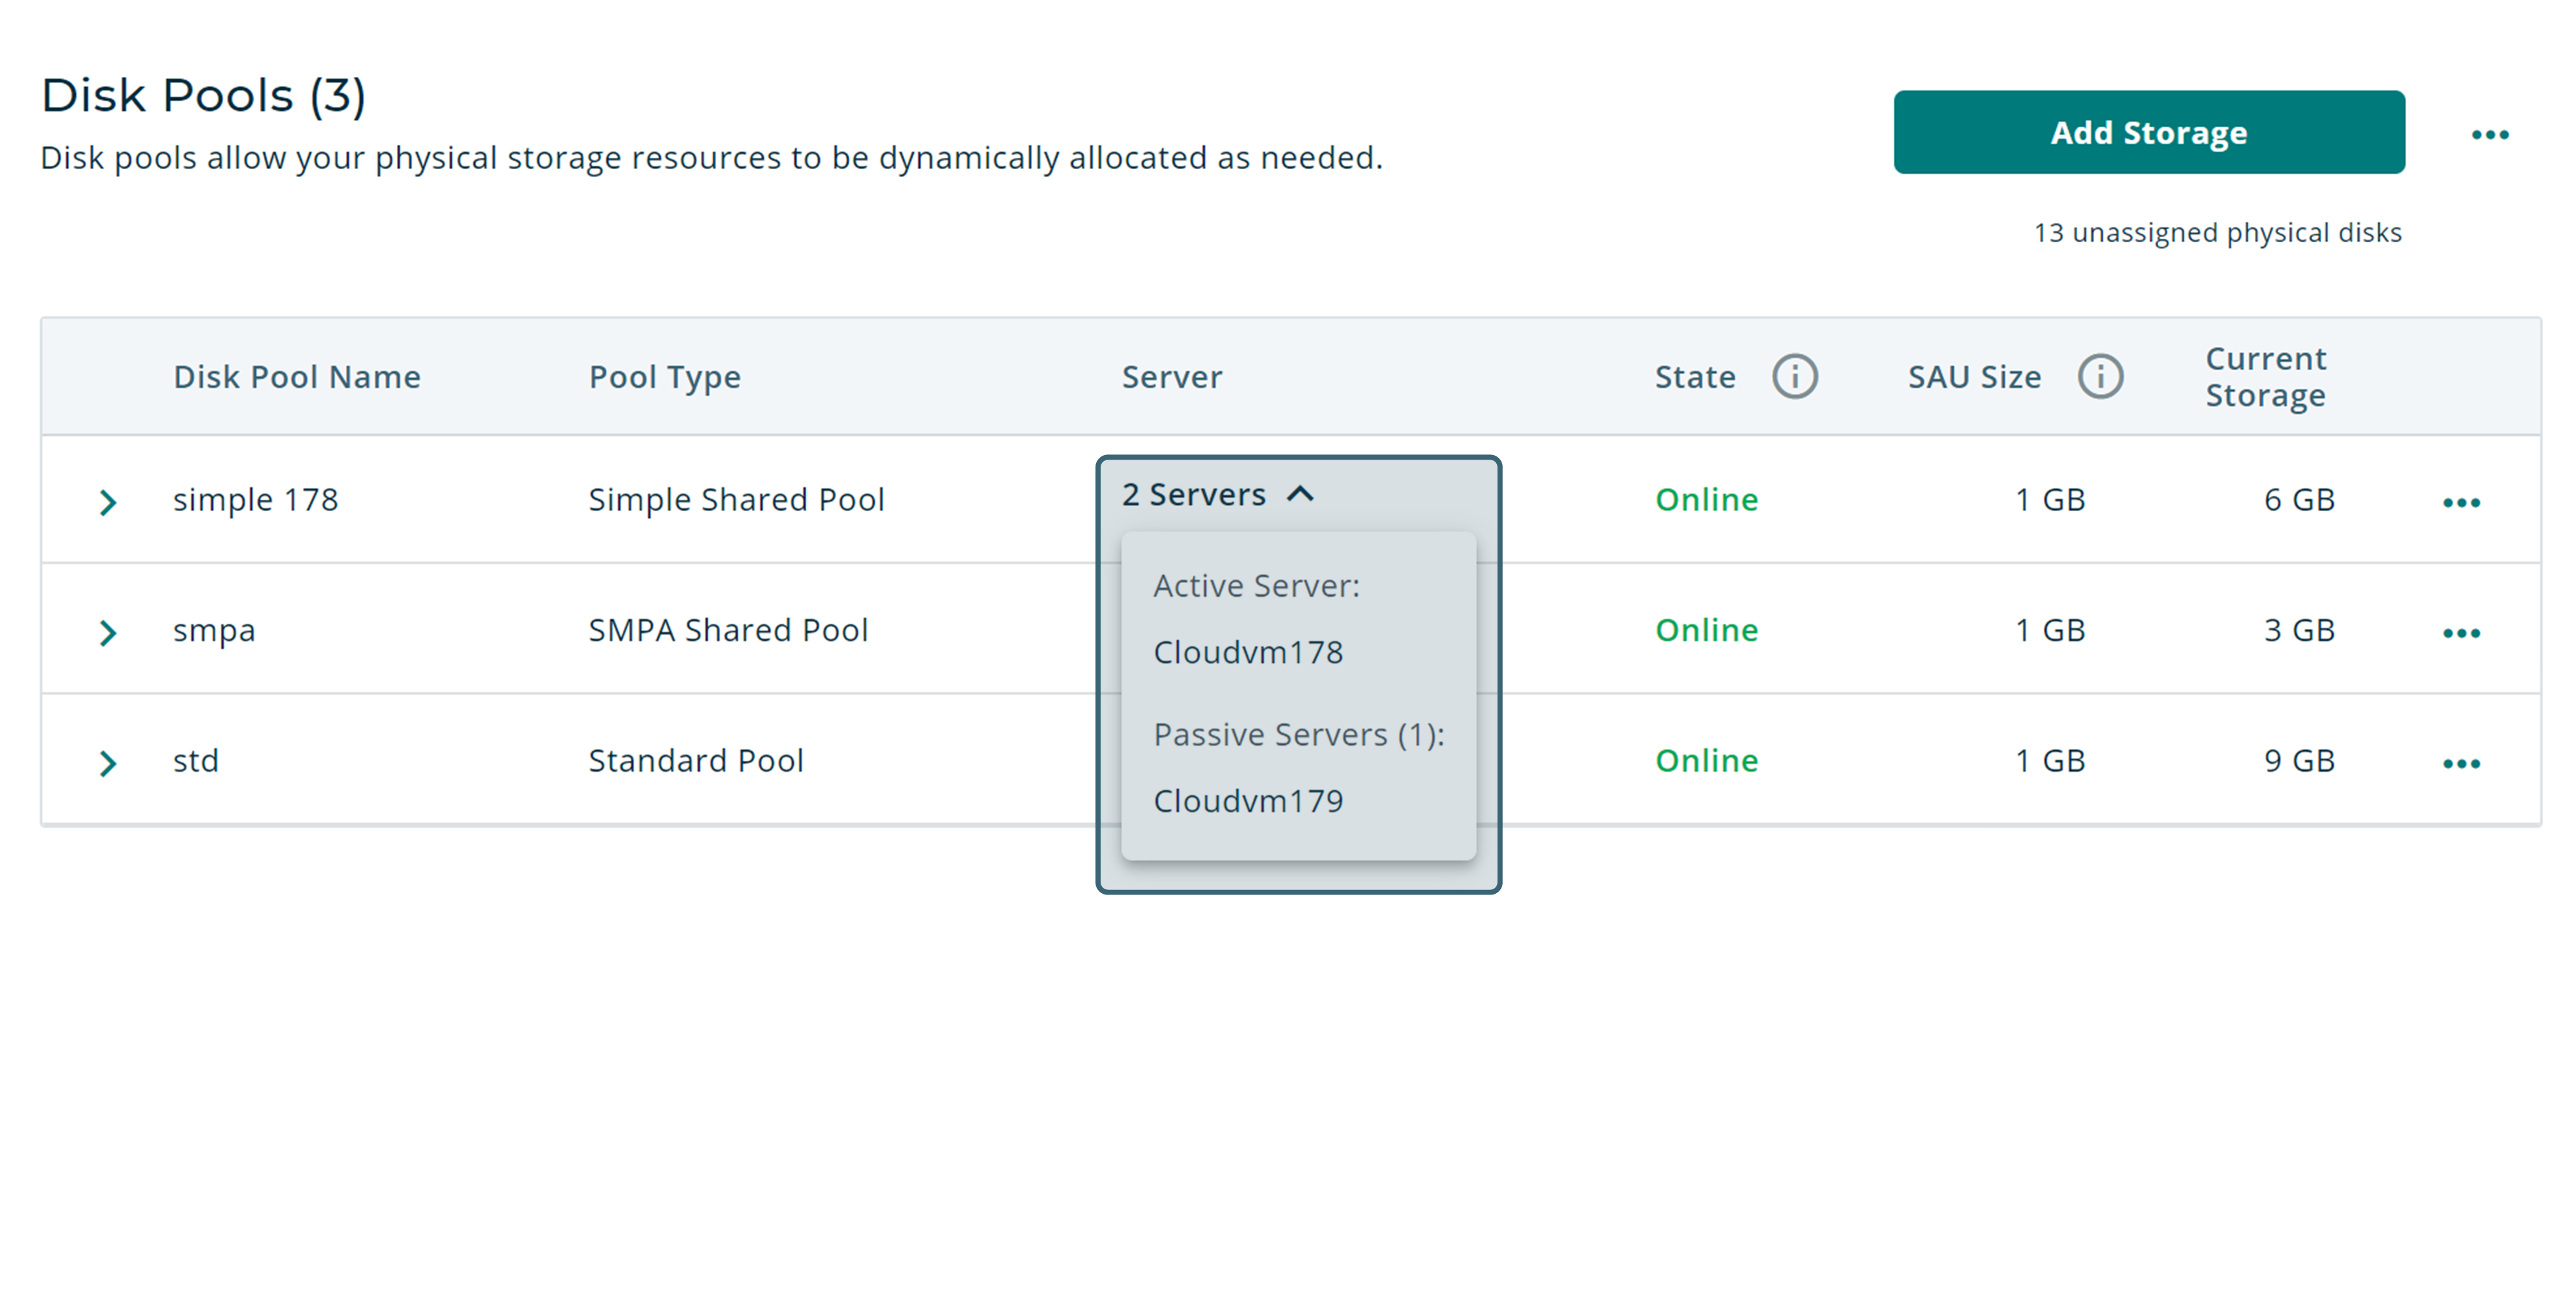Expand the std pool row
The image size is (2576, 1298).
pyautogui.click(x=108, y=763)
